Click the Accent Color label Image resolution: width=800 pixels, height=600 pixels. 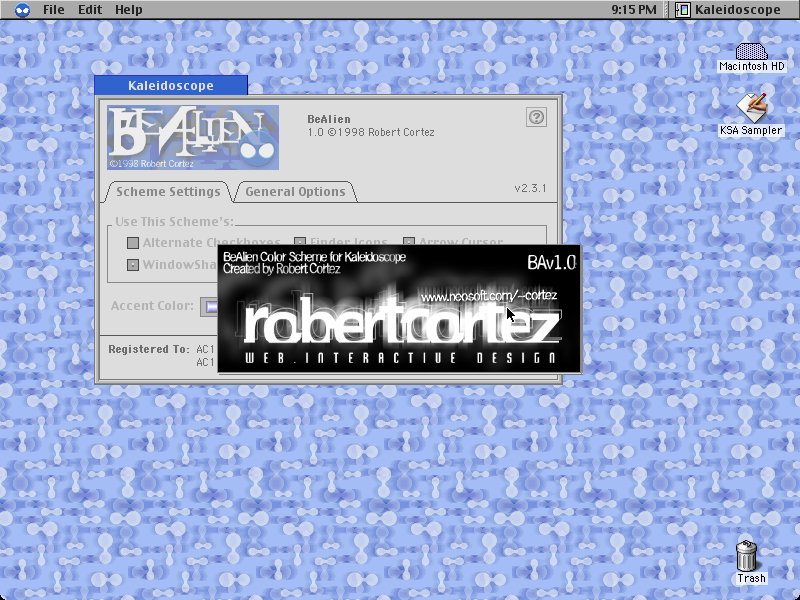point(152,306)
